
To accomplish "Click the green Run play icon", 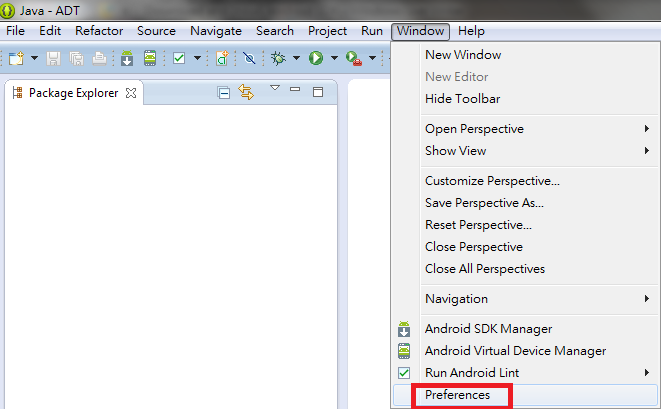I will tap(316, 58).
